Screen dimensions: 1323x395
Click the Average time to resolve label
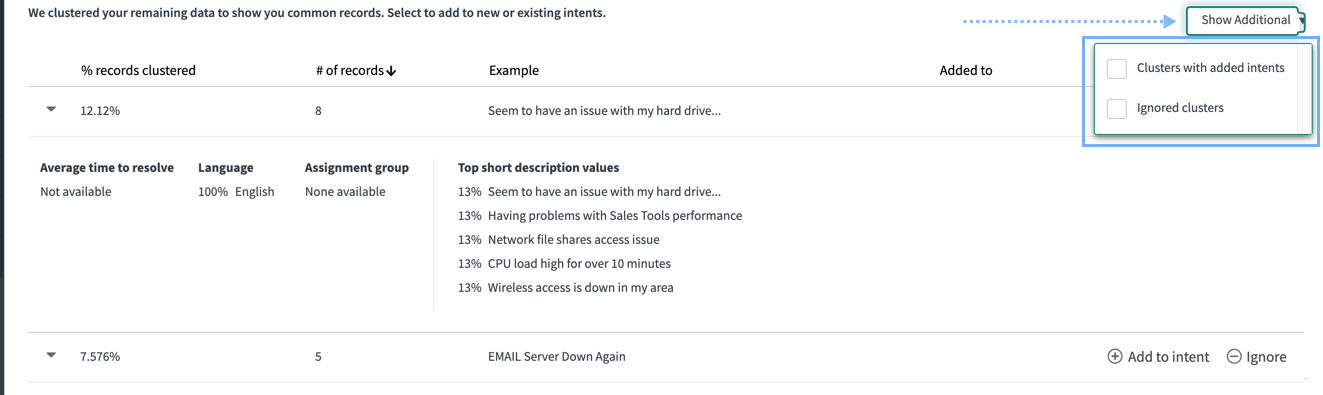107,167
